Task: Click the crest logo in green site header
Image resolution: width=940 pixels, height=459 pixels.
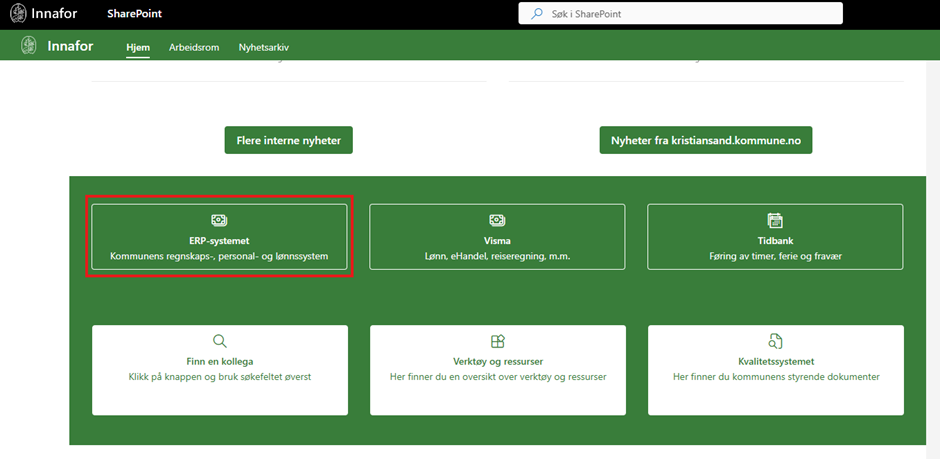Action: pos(30,46)
